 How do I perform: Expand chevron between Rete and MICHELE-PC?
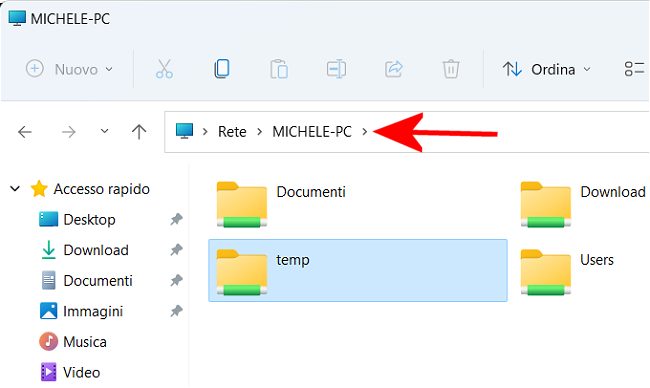[260, 132]
